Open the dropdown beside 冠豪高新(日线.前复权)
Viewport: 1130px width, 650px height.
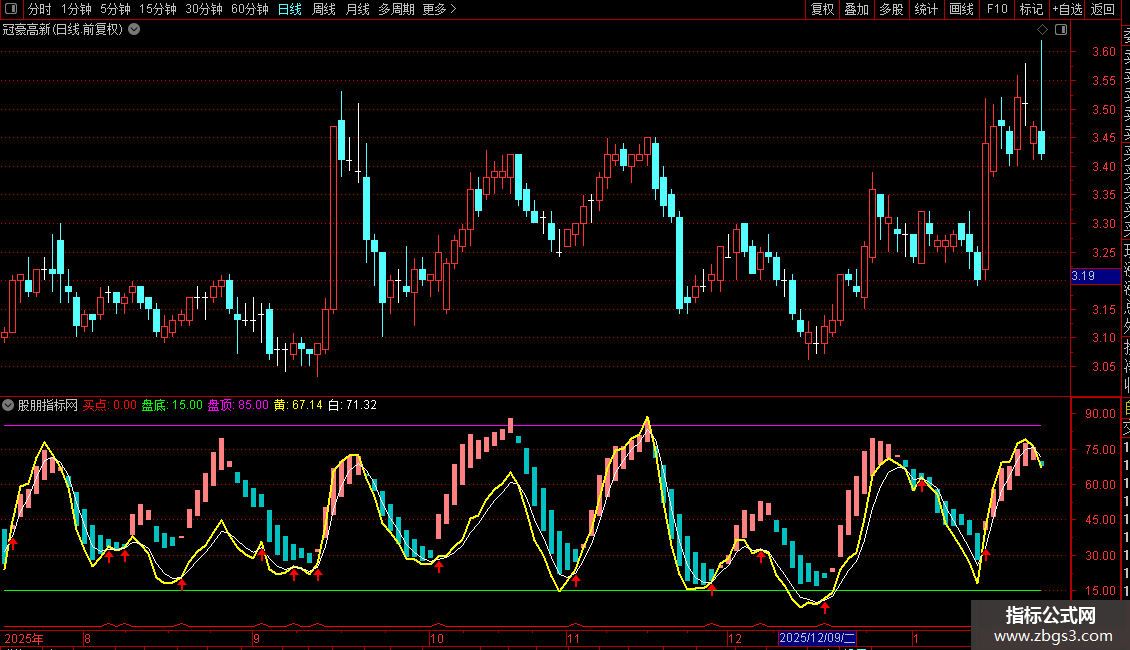point(134,30)
